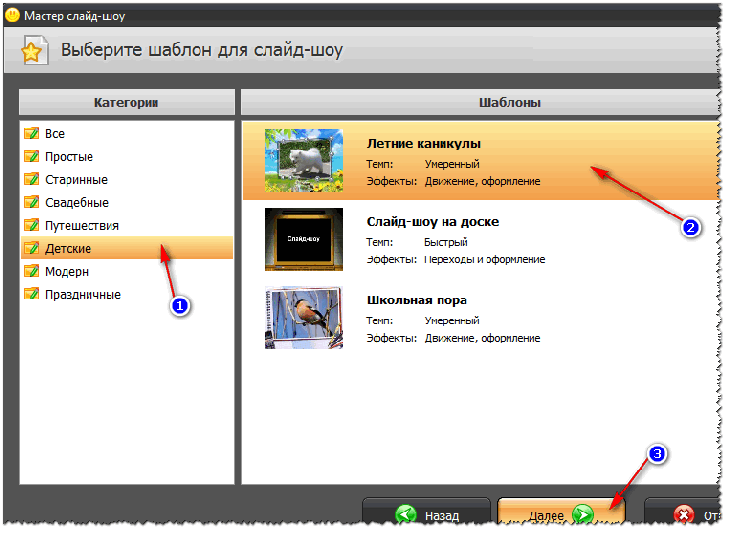The image size is (730, 533).
Task: Click the icon next to Простые
Action: tap(32, 157)
